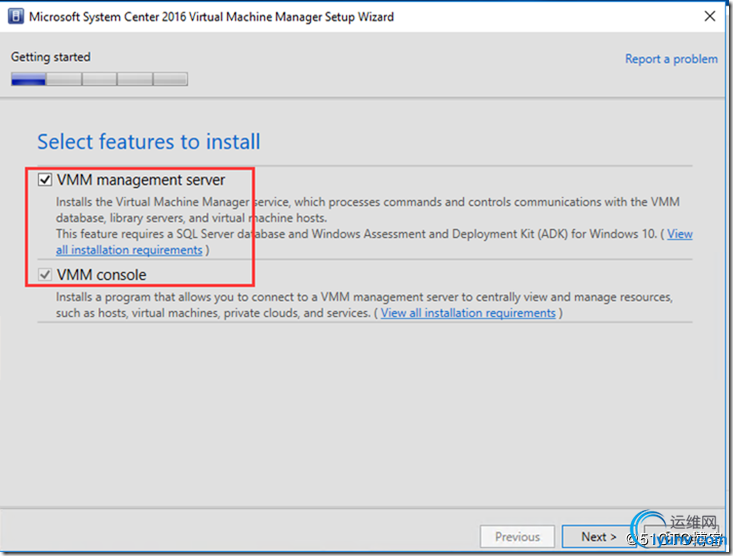Click the fourth progress step segment
Viewport: 733px width, 556px height.
pos(135,80)
